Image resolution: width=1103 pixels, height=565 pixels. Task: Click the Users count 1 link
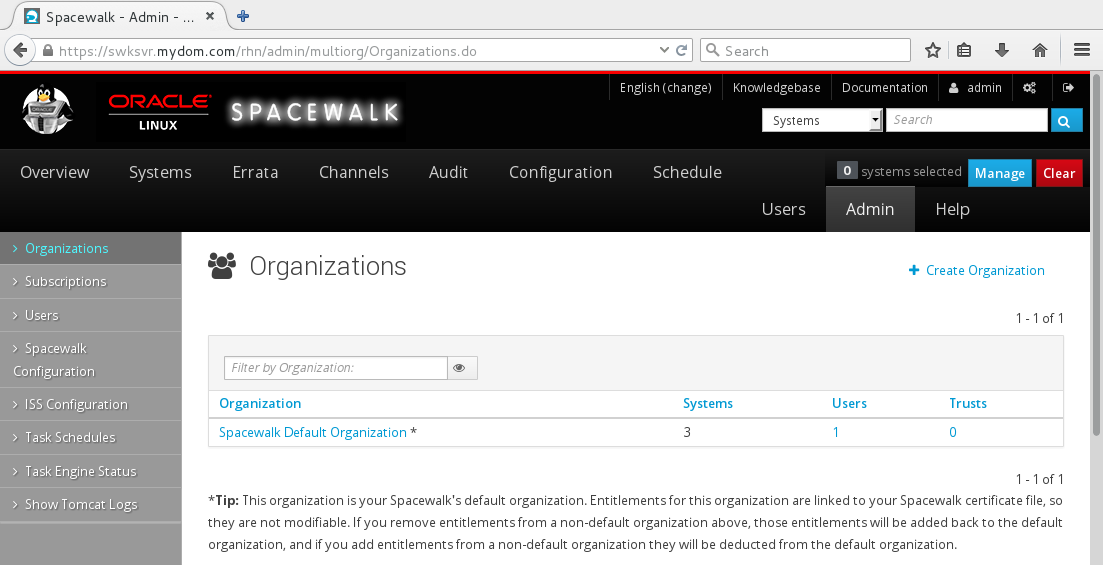(x=836, y=432)
